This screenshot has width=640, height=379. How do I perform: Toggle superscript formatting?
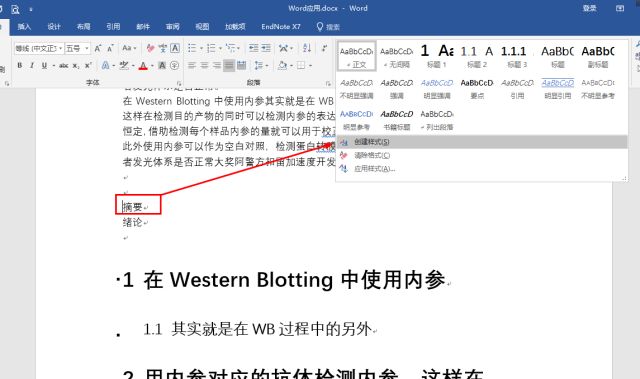[88, 65]
